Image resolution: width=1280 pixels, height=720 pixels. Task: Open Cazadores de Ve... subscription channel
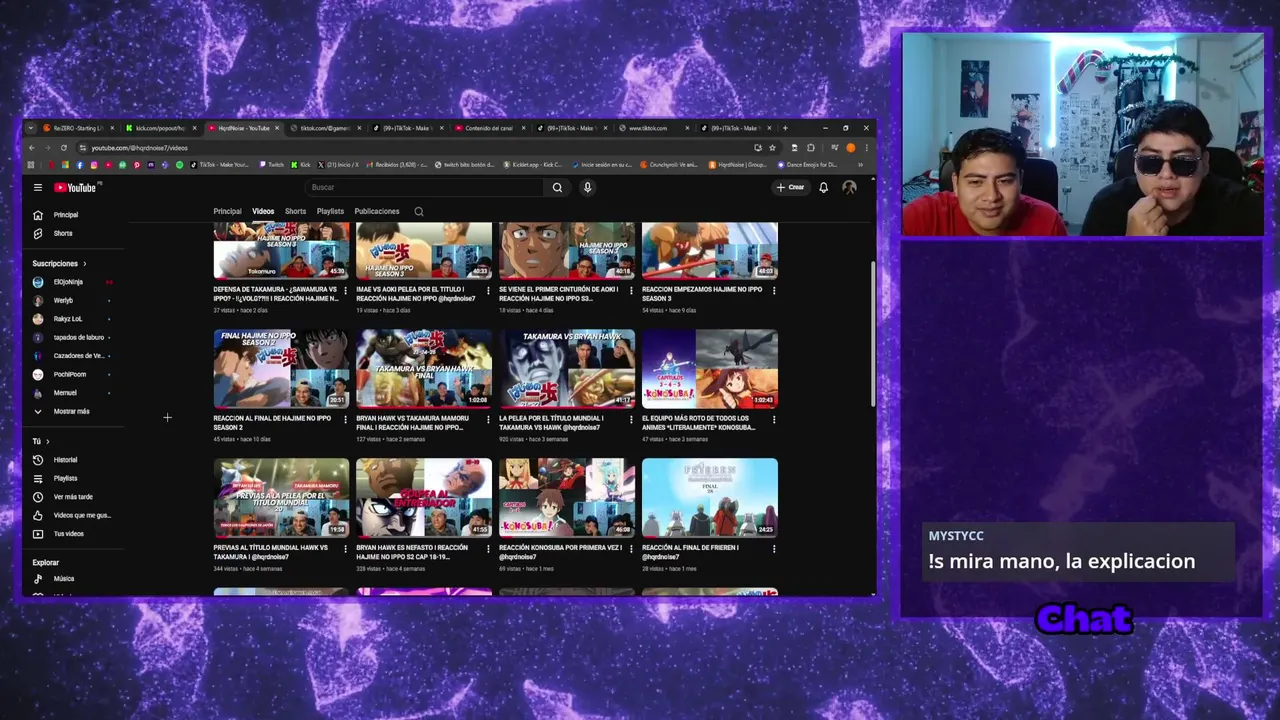point(75,356)
